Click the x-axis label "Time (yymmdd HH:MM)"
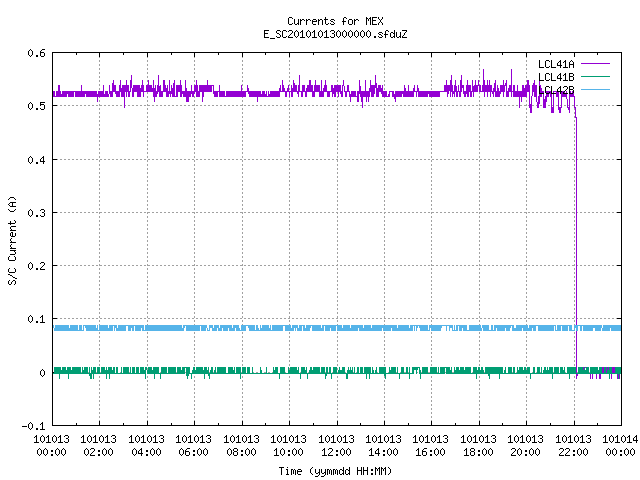This screenshot has width=640, height=480. pyautogui.click(x=335, y=471)
